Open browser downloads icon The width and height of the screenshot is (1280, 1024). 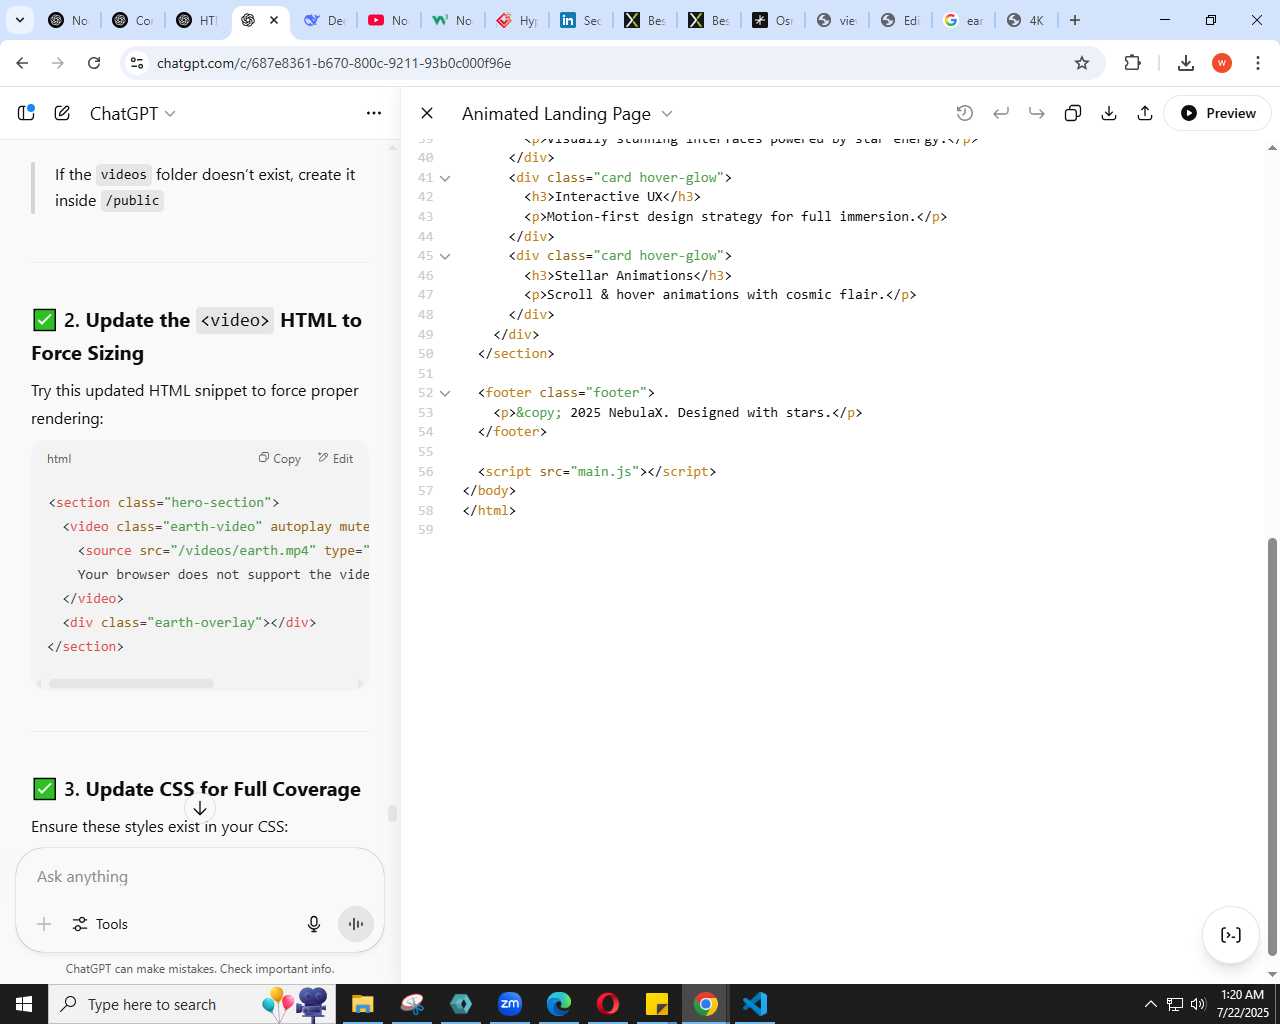1186,63
